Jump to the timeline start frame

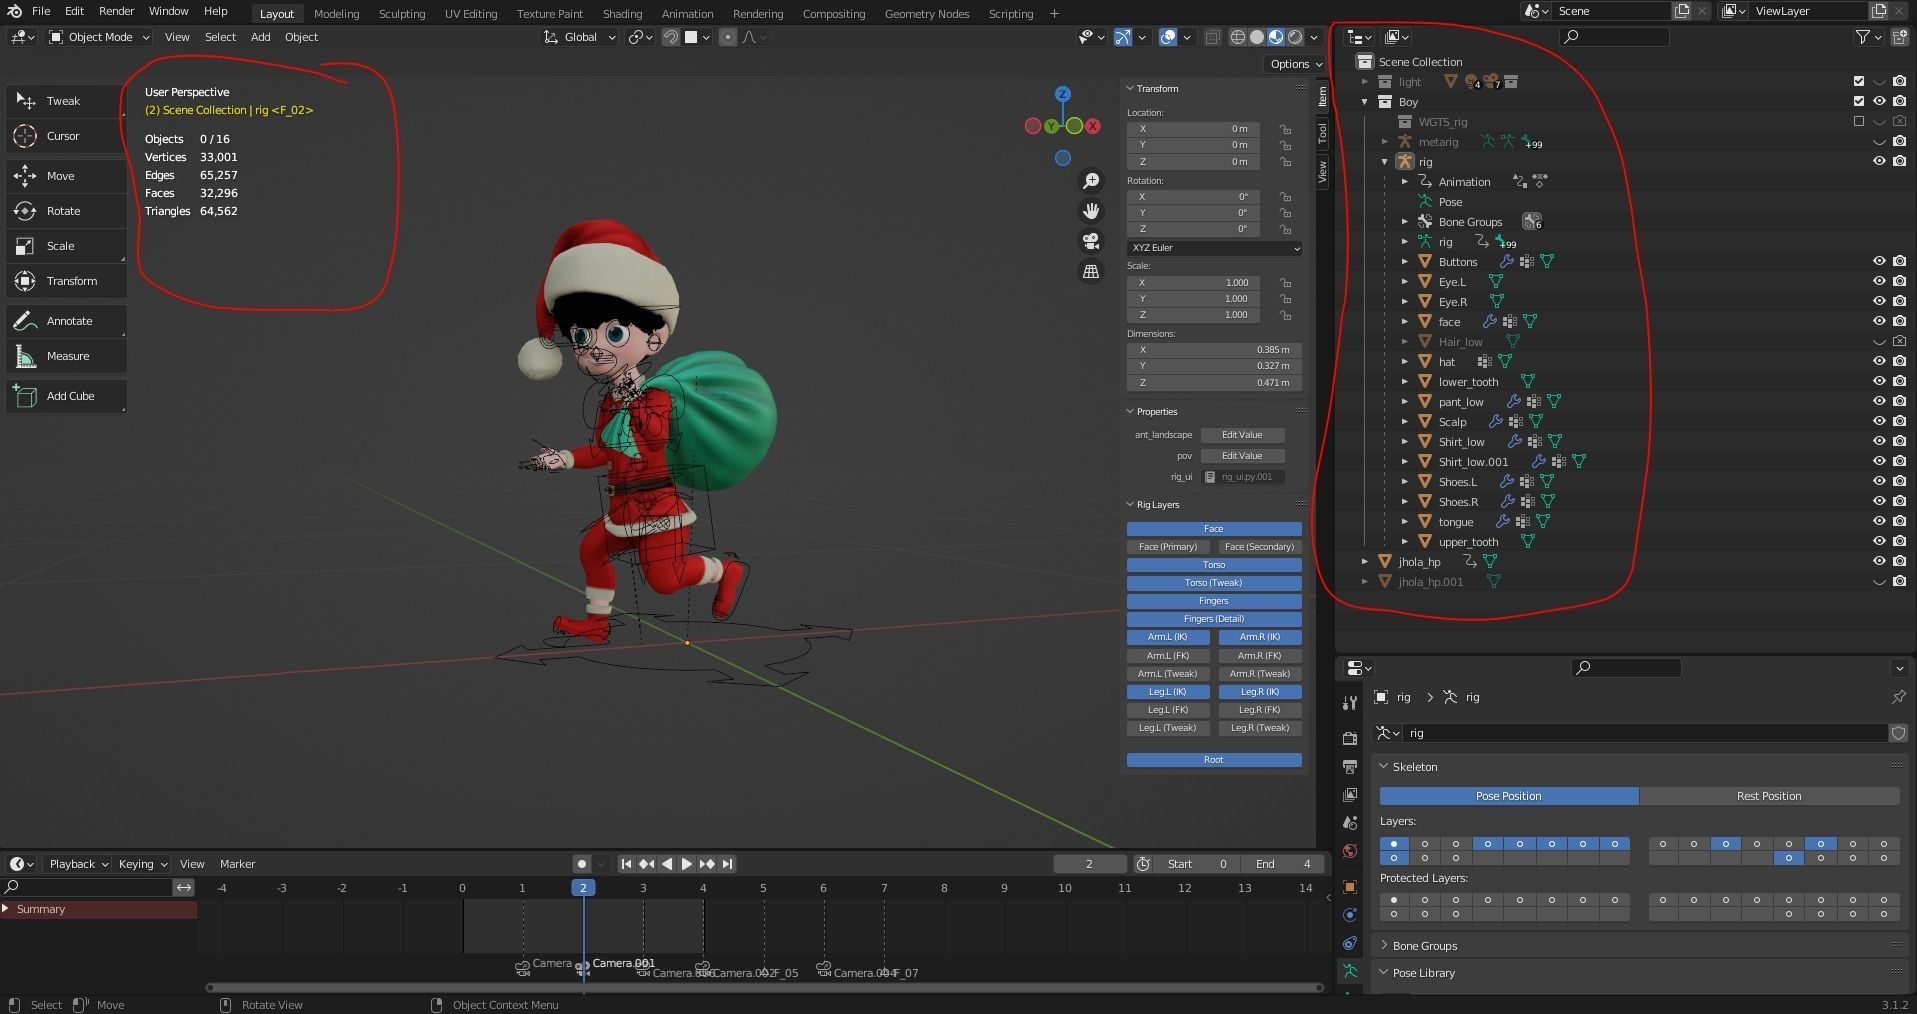coord(626,864)
